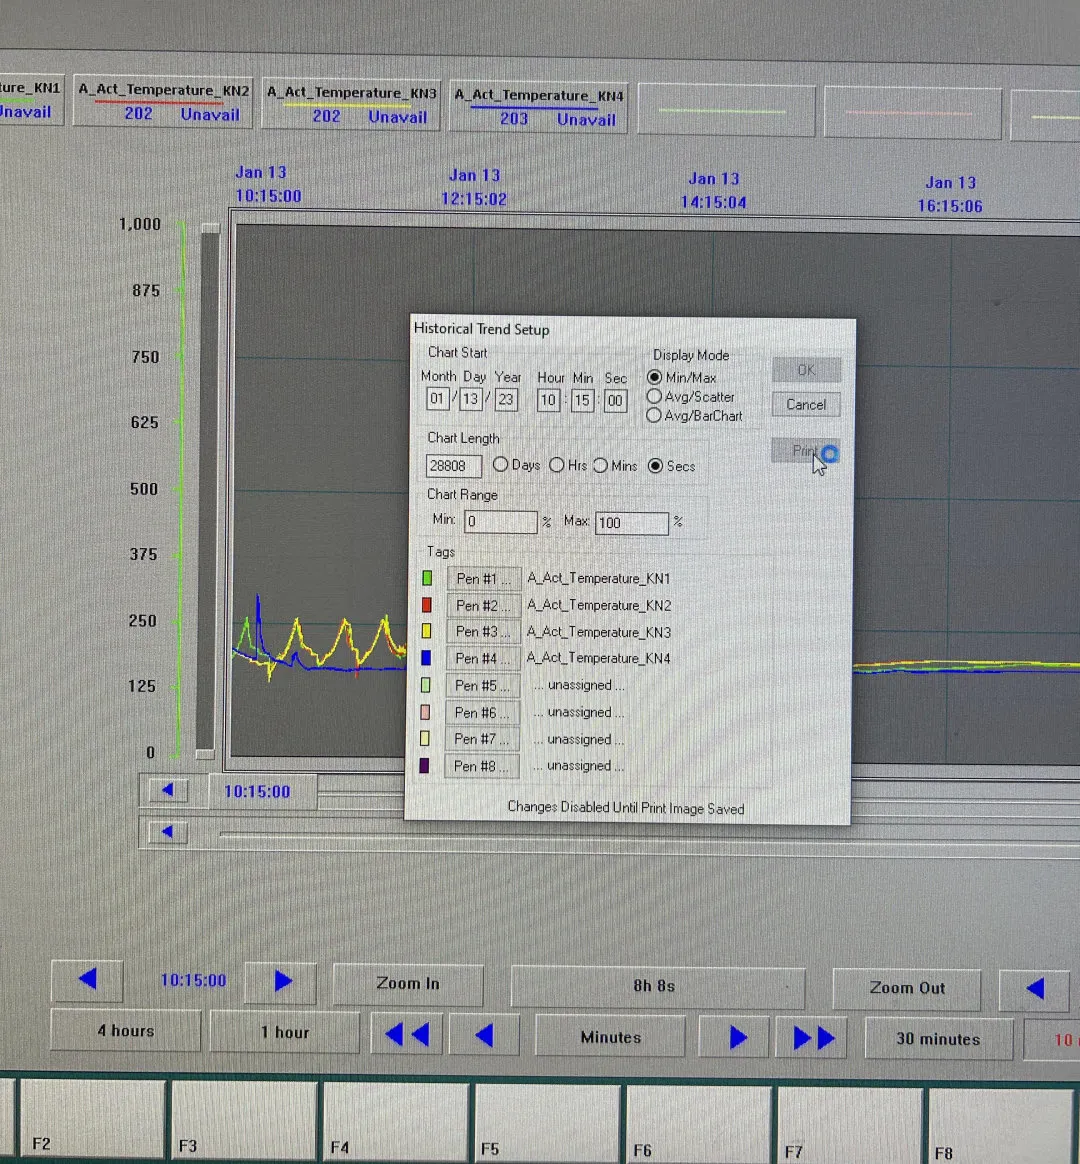The width and height of the screenshot is (1080, 1164).
Task: Click the F7 function key button
Action: tap(850, 1126)
